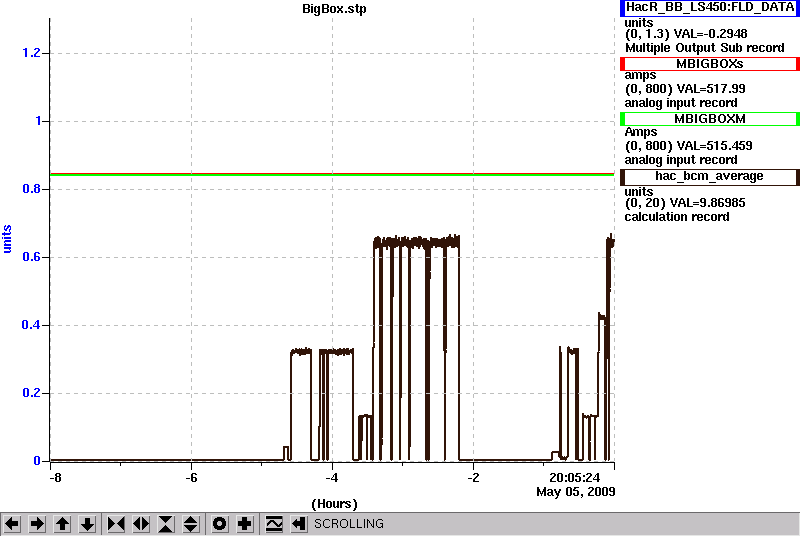Click the left-arrow-with-bar icon beside SCROLLING
800x536 pixels.
tap(299, 524)
